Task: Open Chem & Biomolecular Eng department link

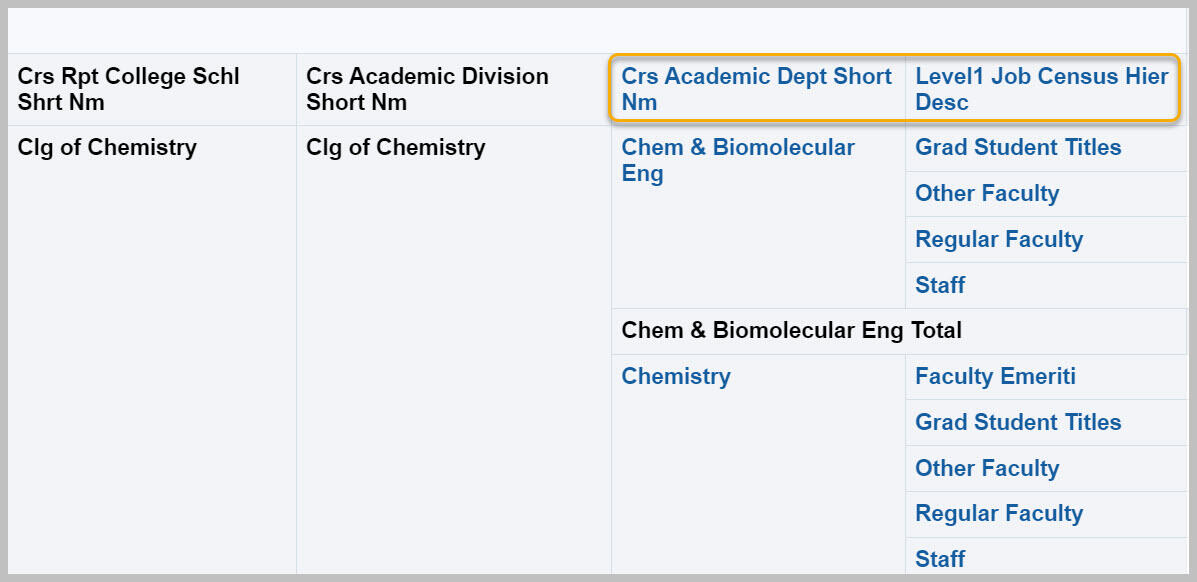Action: 737,160
